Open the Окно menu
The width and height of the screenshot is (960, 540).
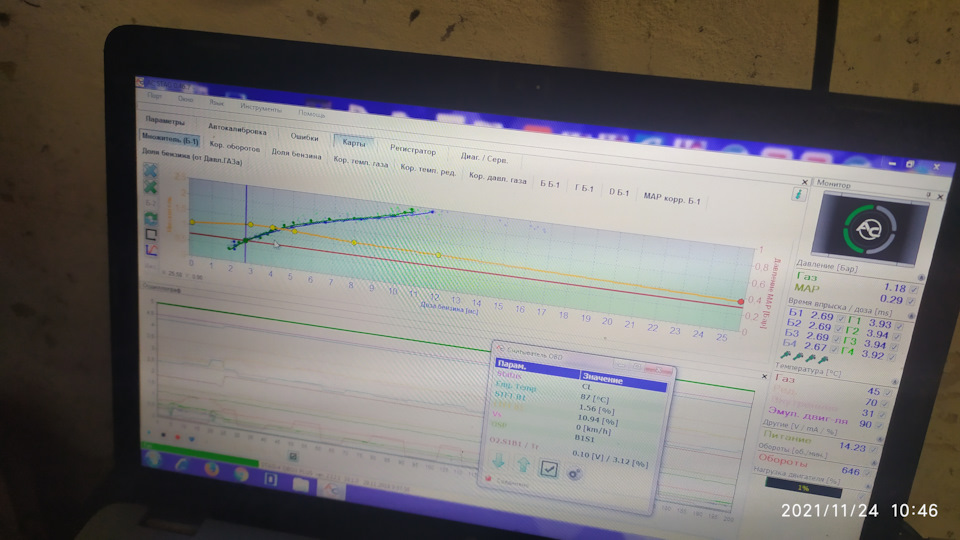186,99
